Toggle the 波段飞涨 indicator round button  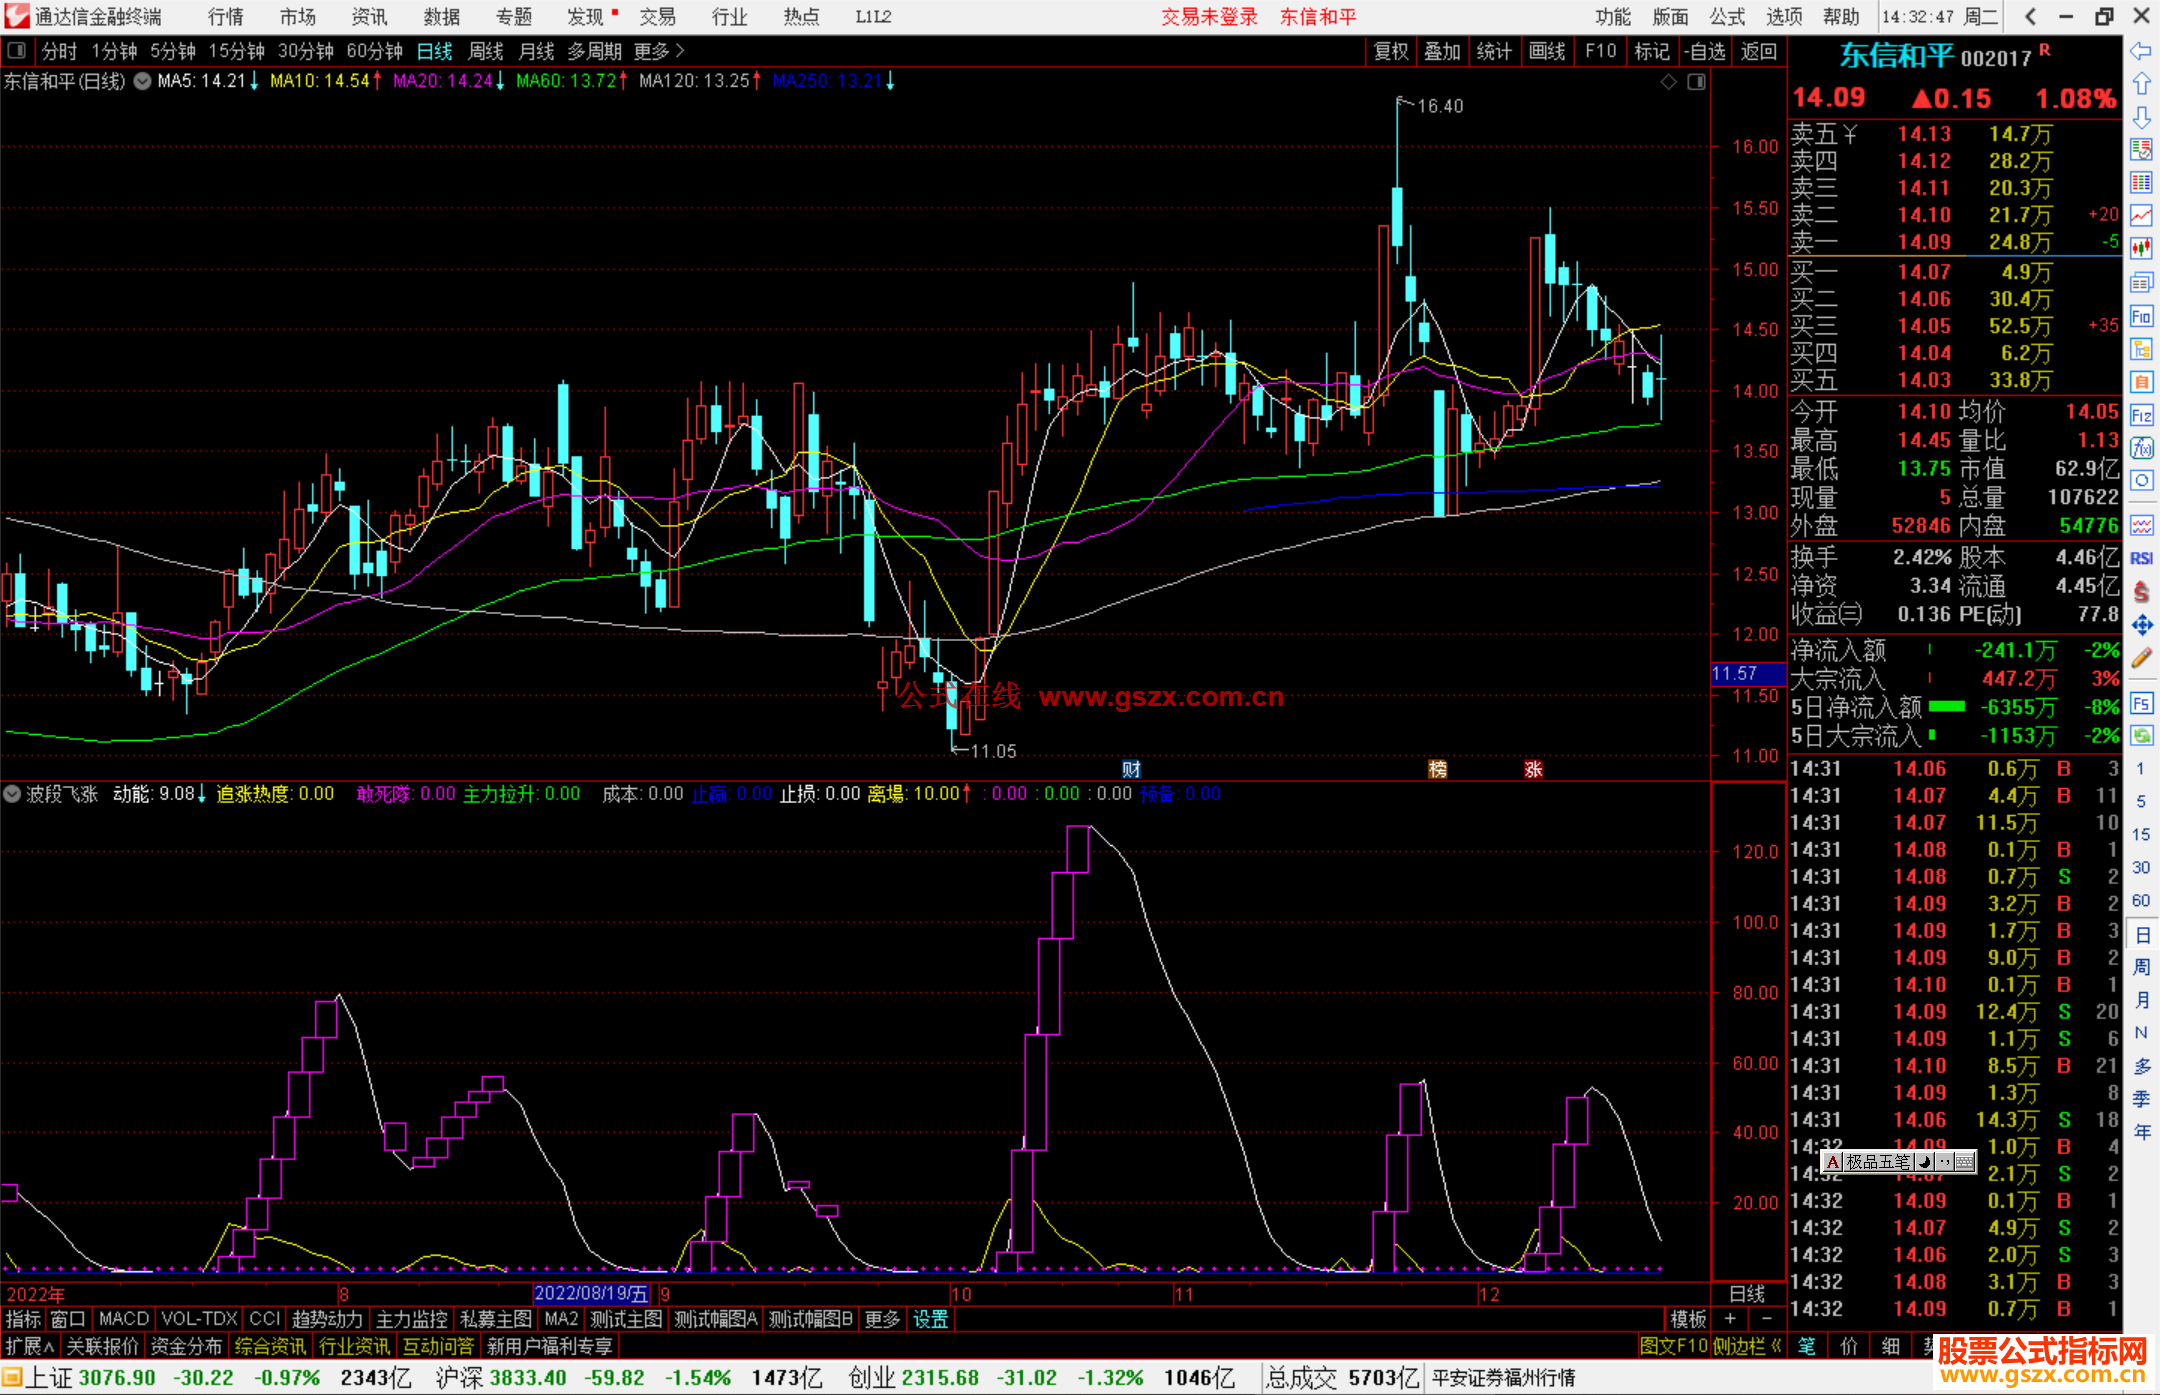pos(13,794)
